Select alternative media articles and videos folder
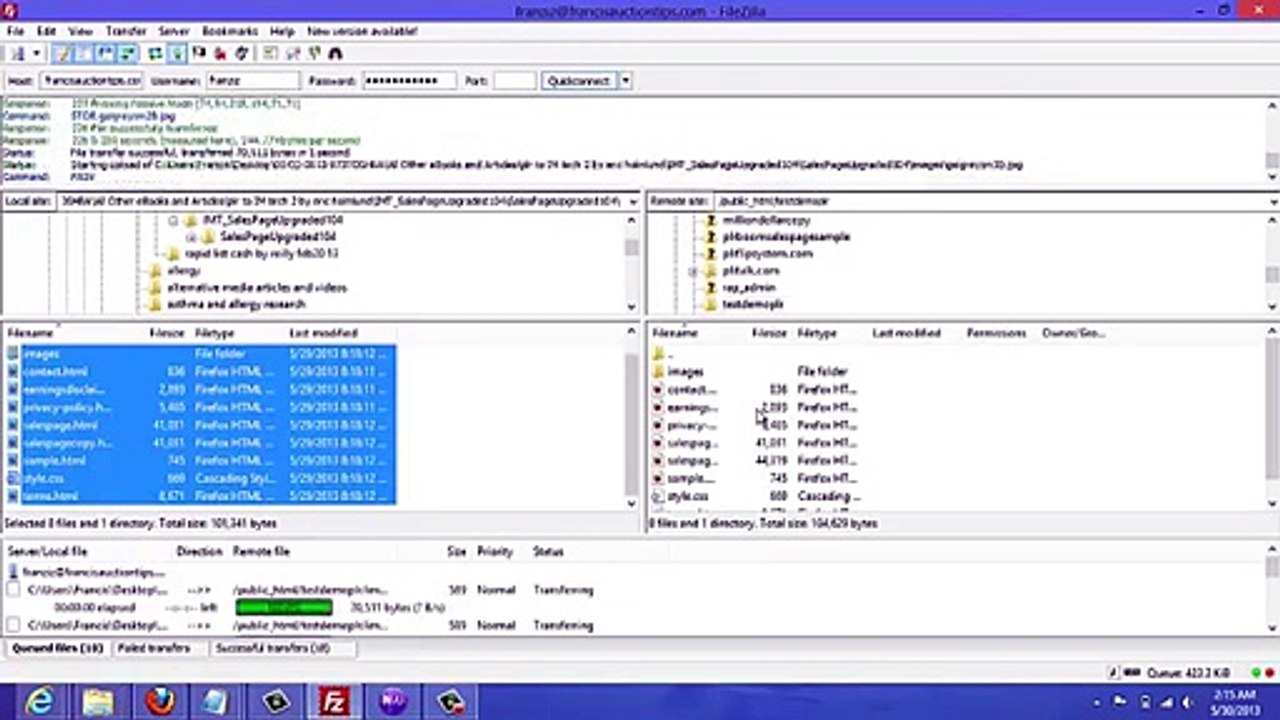The image size is (1280, 720). (257, 288)
